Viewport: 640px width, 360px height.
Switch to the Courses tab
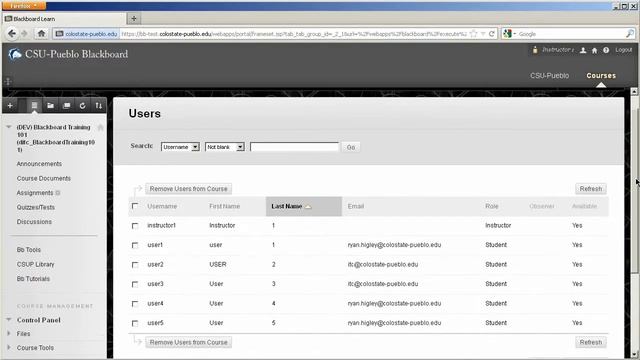coord(601,76)
